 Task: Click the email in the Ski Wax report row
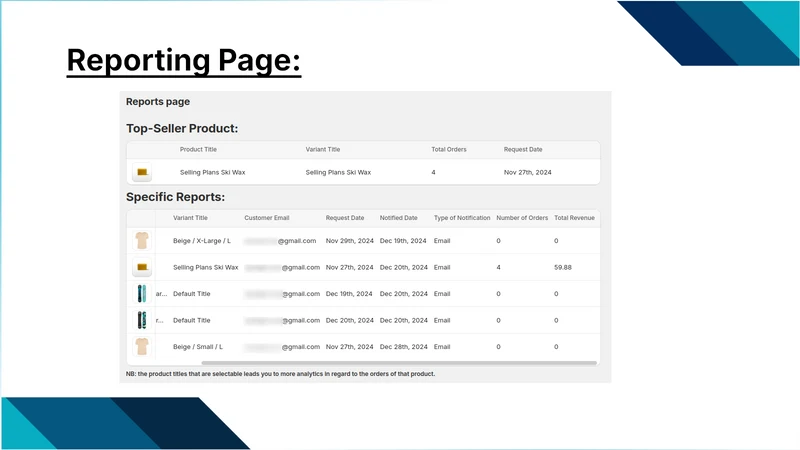282,267
